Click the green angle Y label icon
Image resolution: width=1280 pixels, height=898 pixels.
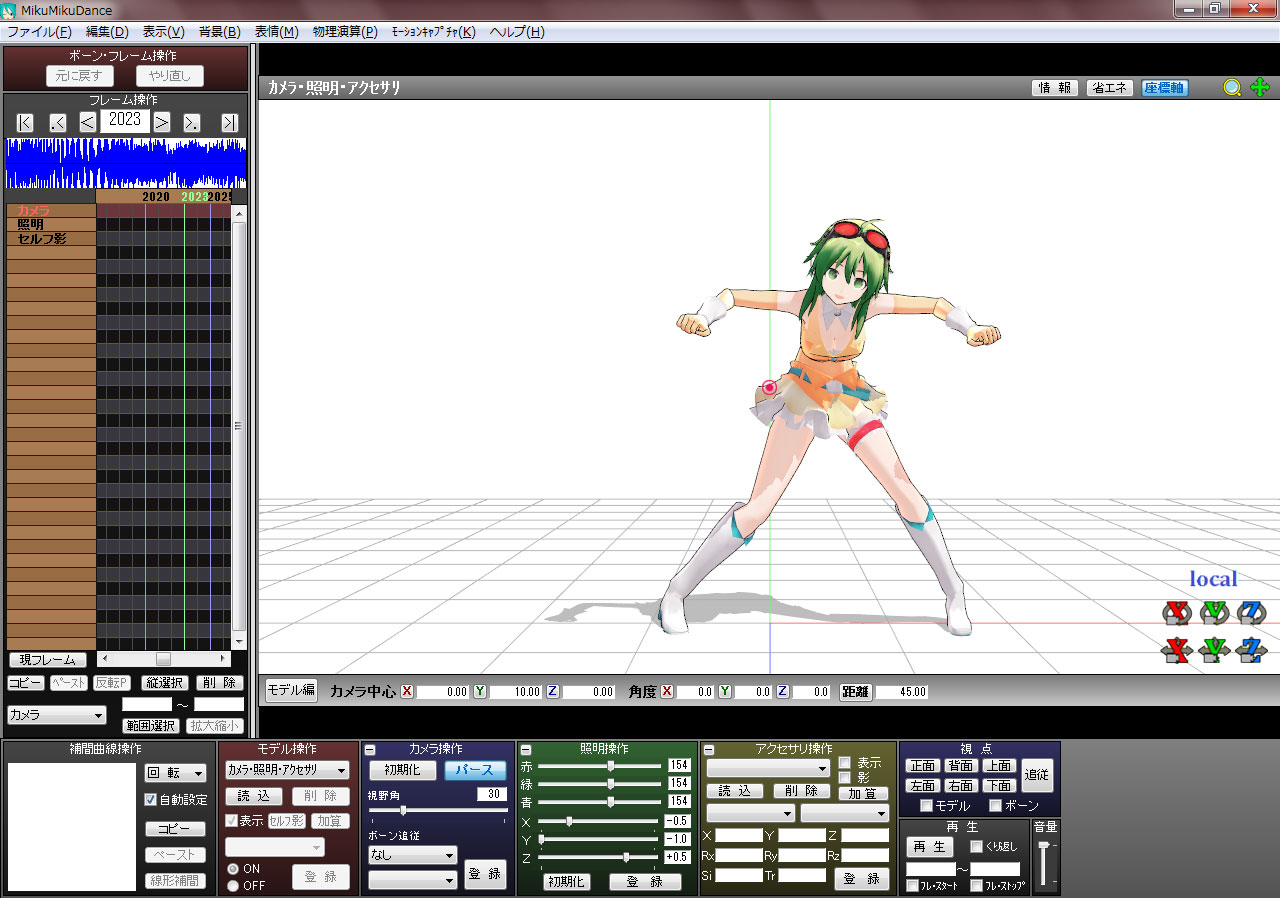pyautogui.click(x=725, y=691)
